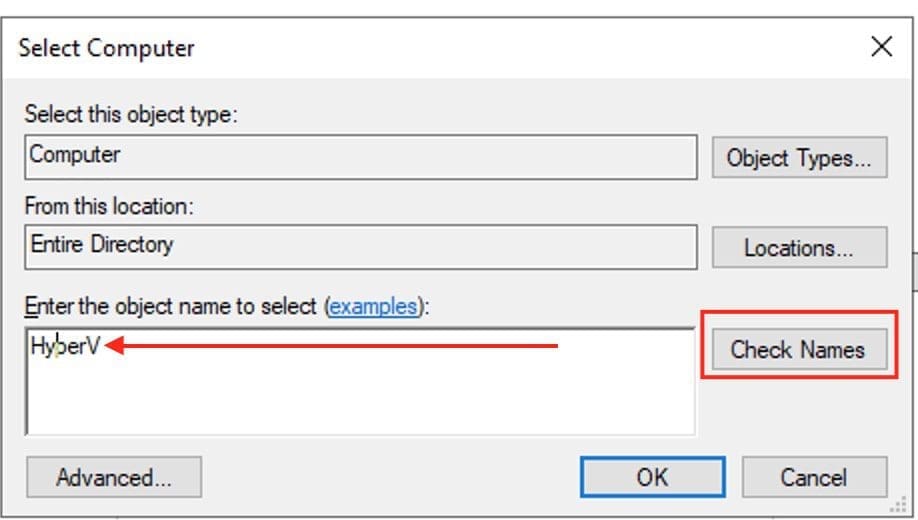918x520 pixels.
Task: Open the examples help link
Action: (373, 306)
